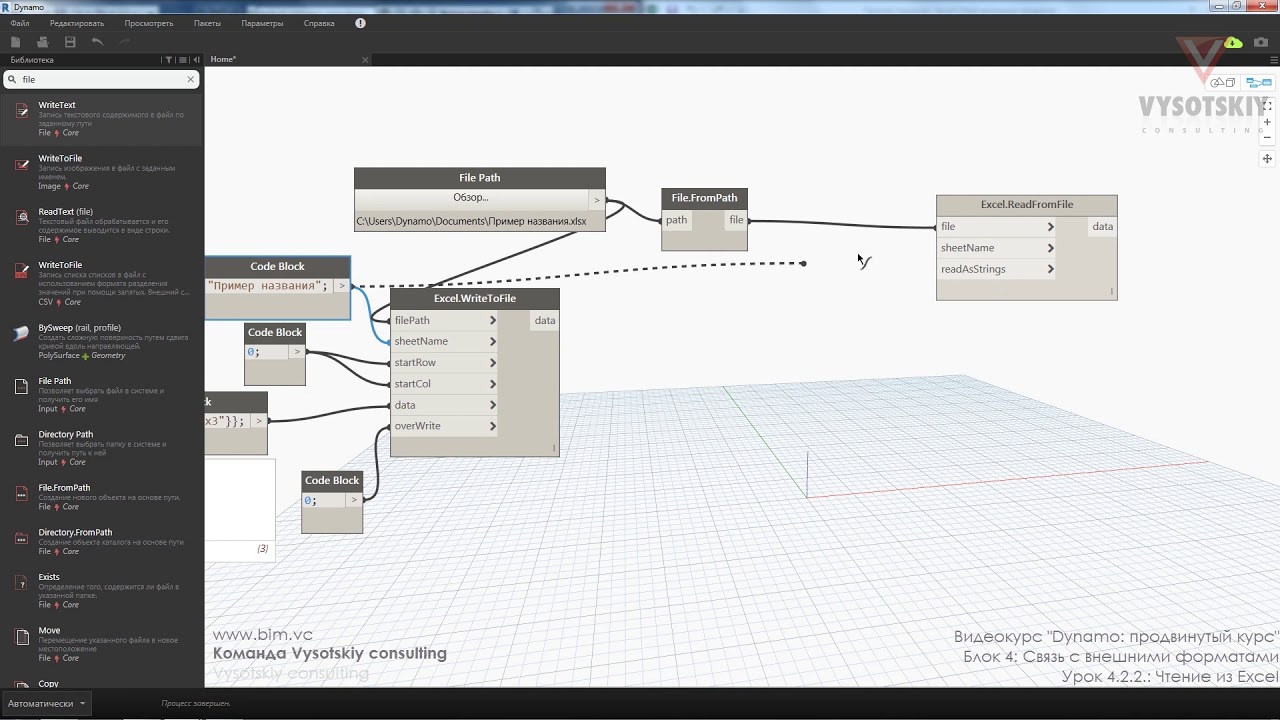Viewport: 1280px width, 720px height.
Task: Click data output port of Excel.ReadFromFile
Action: tap(1102, 227)
